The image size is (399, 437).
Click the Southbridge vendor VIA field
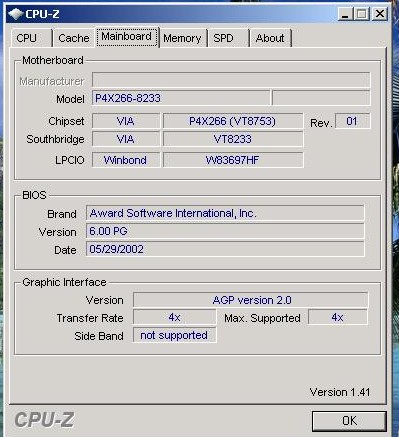[x=126, y=139]
